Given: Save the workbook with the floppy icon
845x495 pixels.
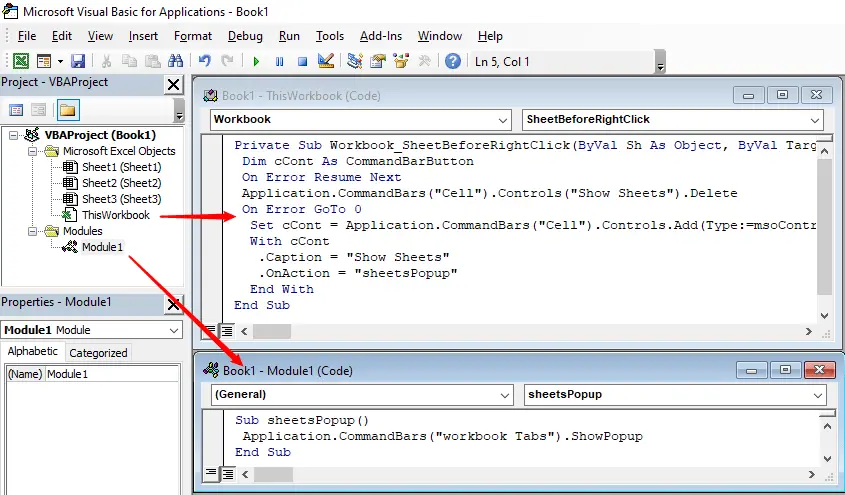Looking at the screenshot, I should 78,61.
